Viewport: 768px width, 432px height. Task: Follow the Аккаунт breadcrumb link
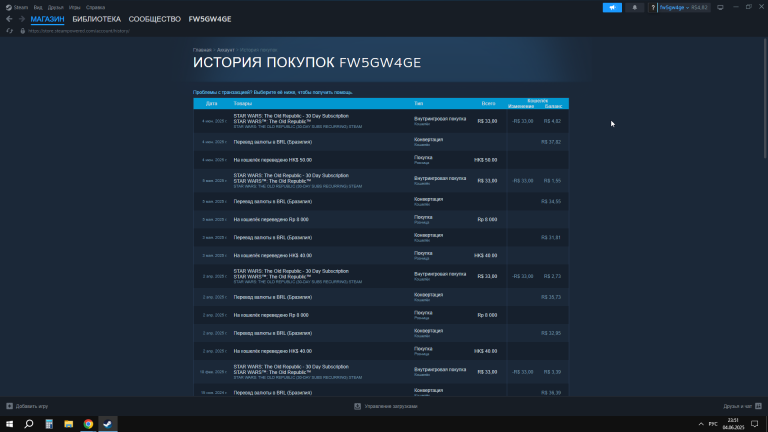click(225, 50)
